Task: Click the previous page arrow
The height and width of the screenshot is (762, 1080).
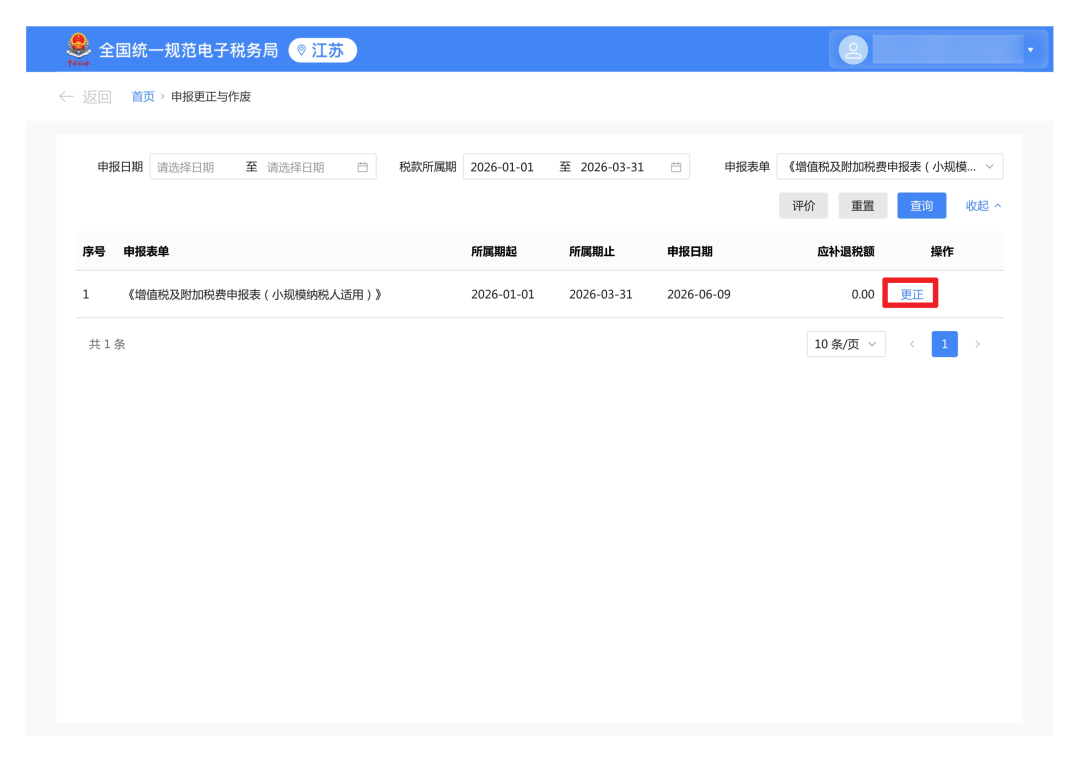Action: tap(912, 344)
